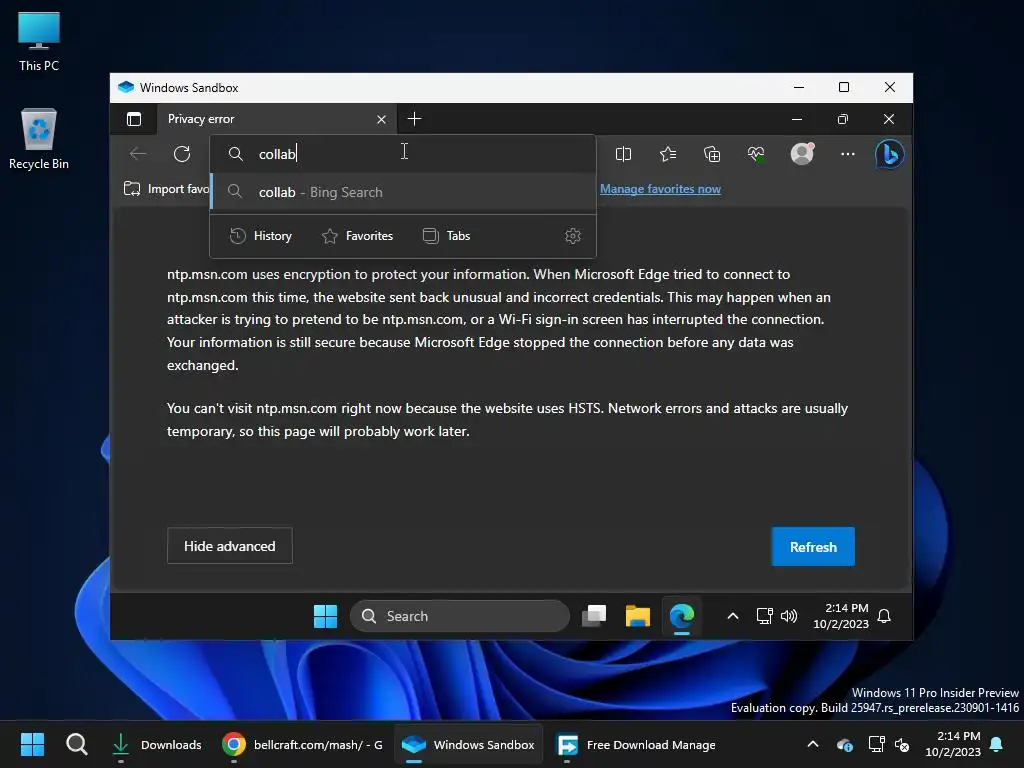Maximize the Windows Sandbox window
Screen dimensions: 1024x768
(x=844, y=88)
